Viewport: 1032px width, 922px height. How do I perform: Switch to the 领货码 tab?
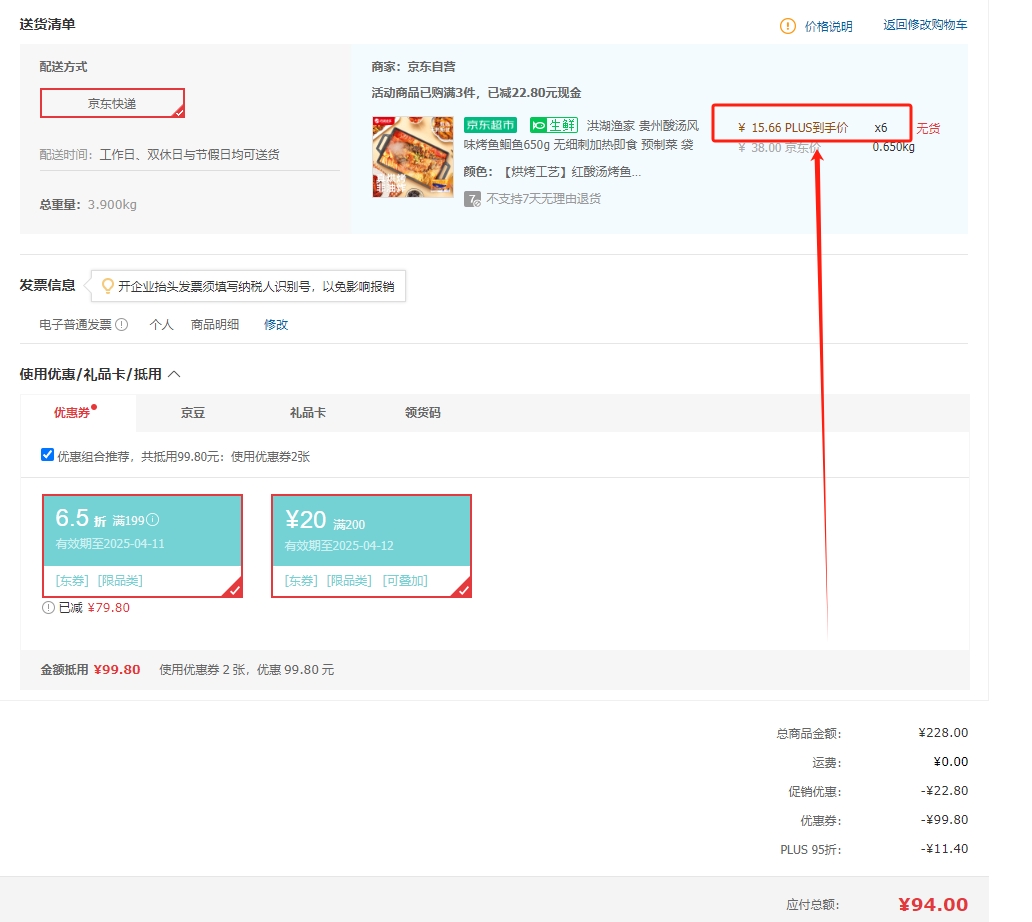pyautogui.click(x=423, y=413)
